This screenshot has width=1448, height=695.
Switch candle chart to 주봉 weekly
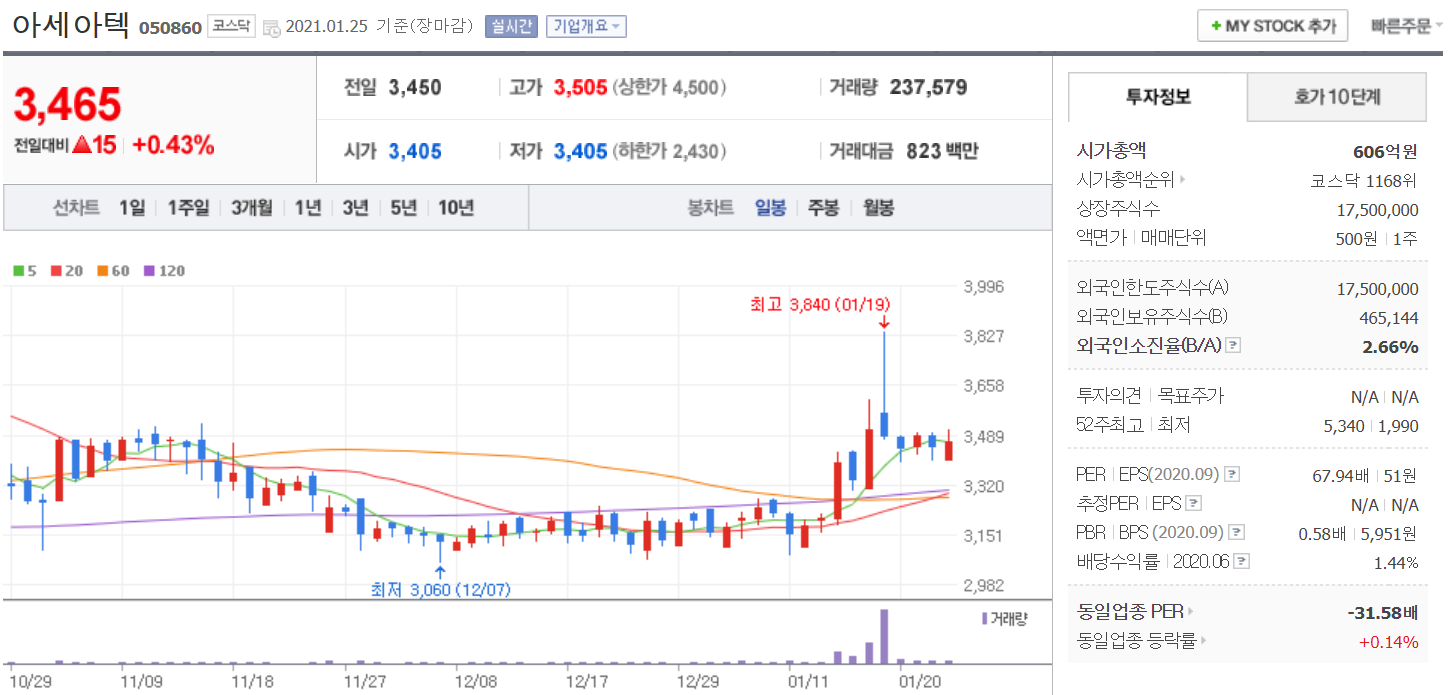click(823, 208)
